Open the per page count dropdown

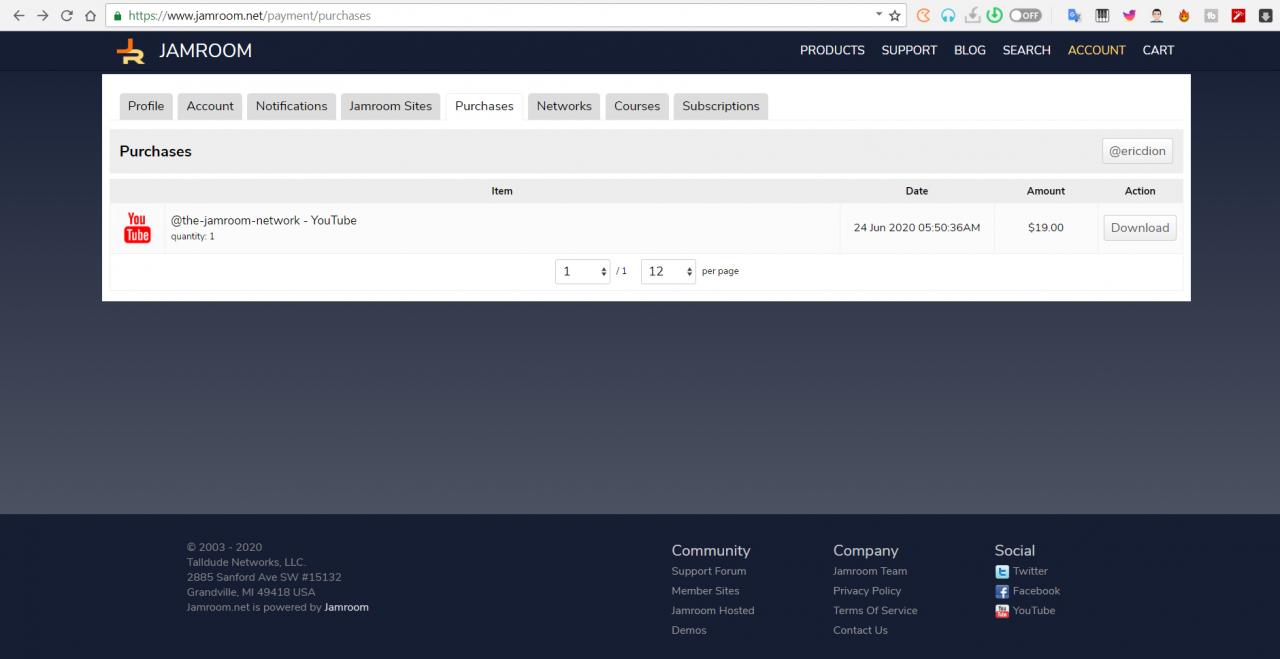coord(668,271)
